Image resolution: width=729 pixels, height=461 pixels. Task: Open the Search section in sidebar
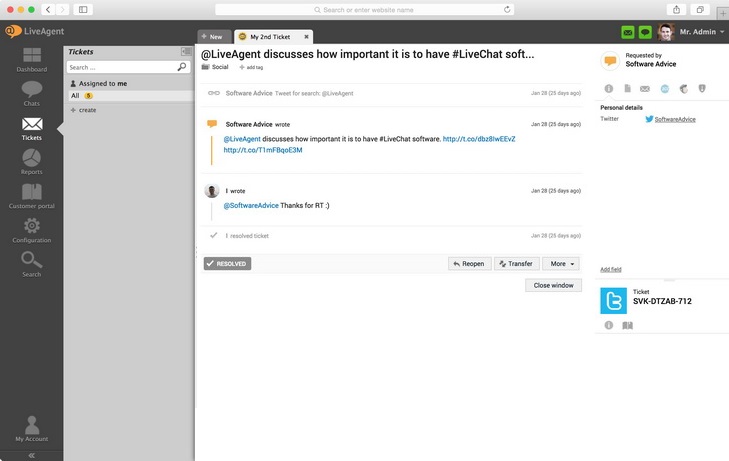(32, 264)
